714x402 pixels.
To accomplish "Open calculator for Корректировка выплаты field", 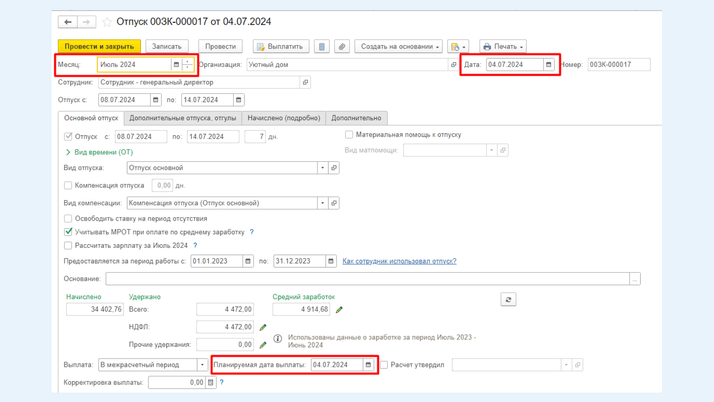I will [210, 382].
